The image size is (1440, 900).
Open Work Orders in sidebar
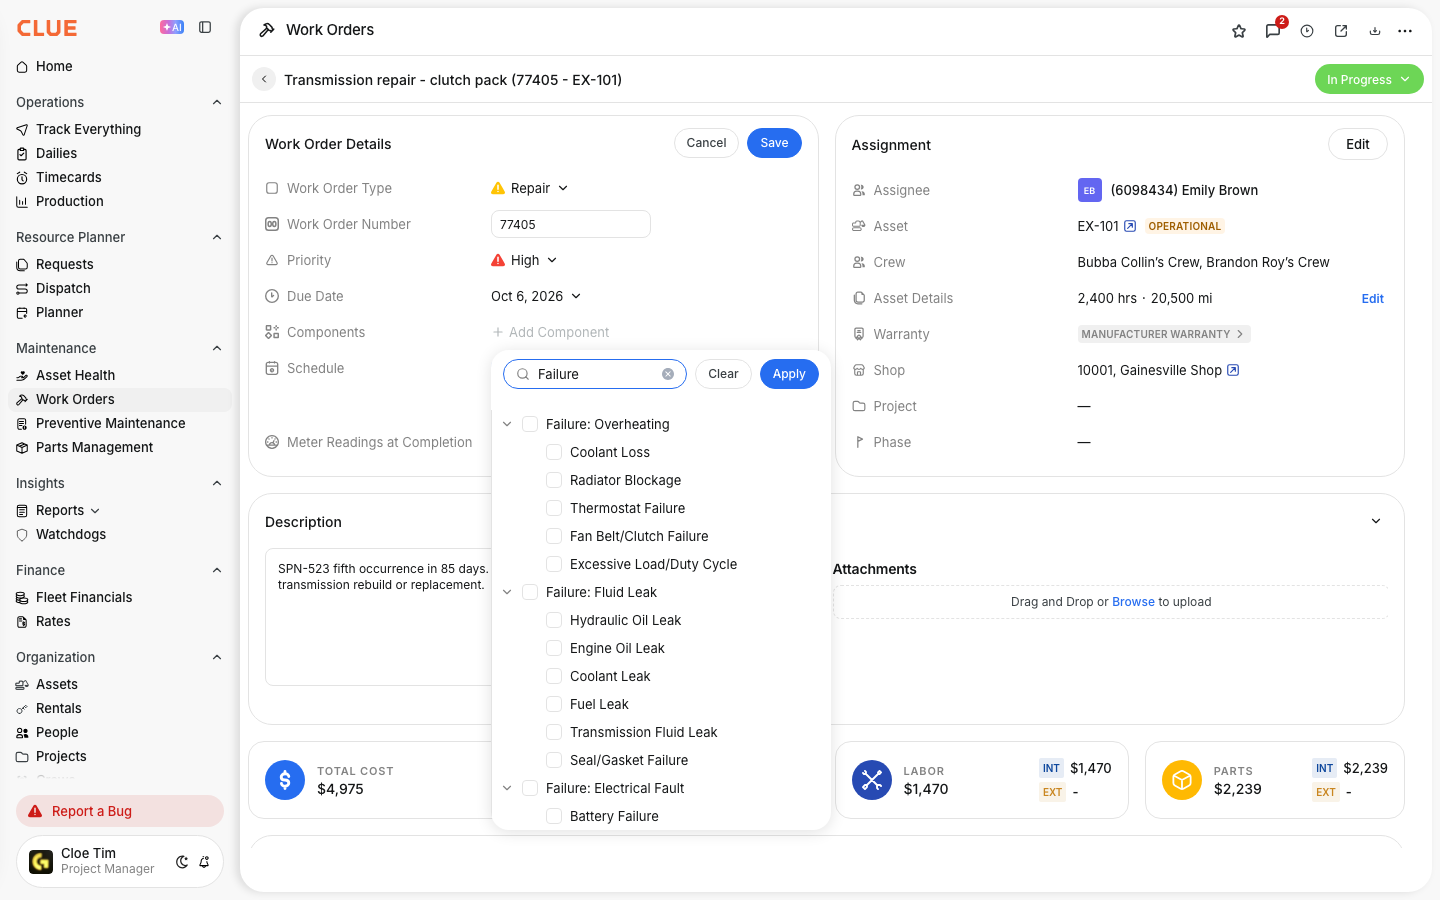[120, 399]
